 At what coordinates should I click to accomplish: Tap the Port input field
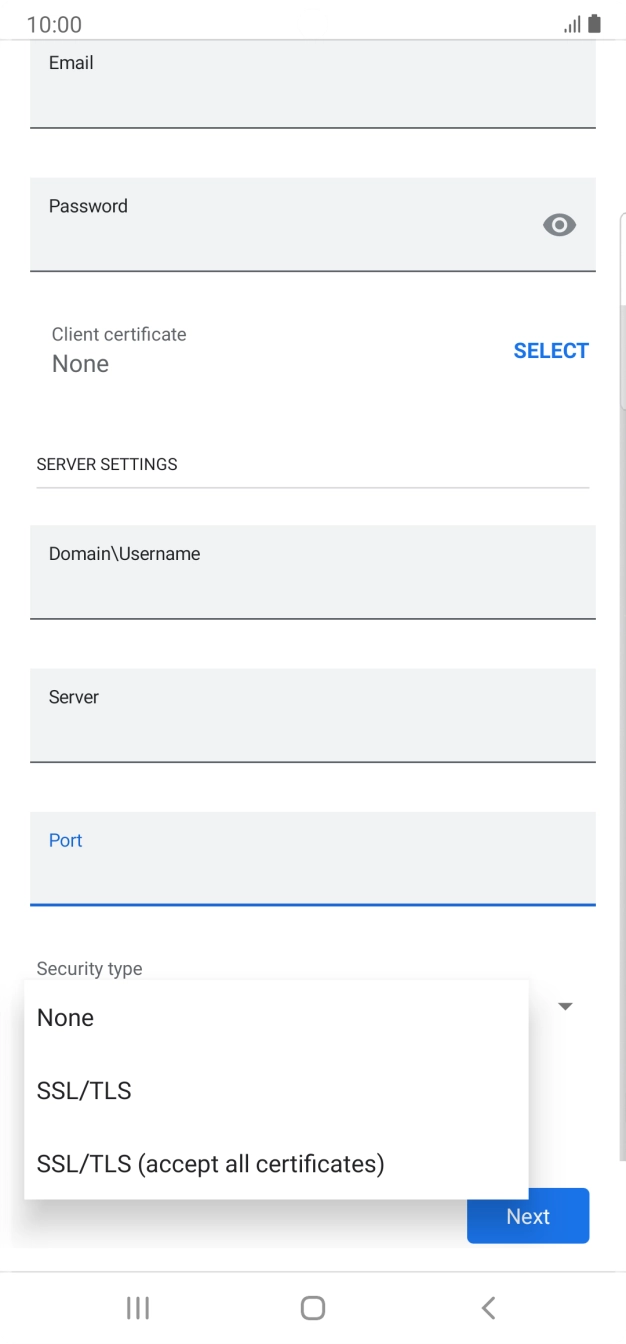click(313, 858)
